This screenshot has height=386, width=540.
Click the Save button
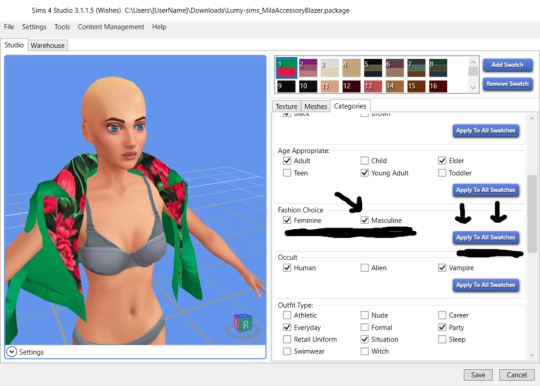pyautogui.click(x=478, y=375)
